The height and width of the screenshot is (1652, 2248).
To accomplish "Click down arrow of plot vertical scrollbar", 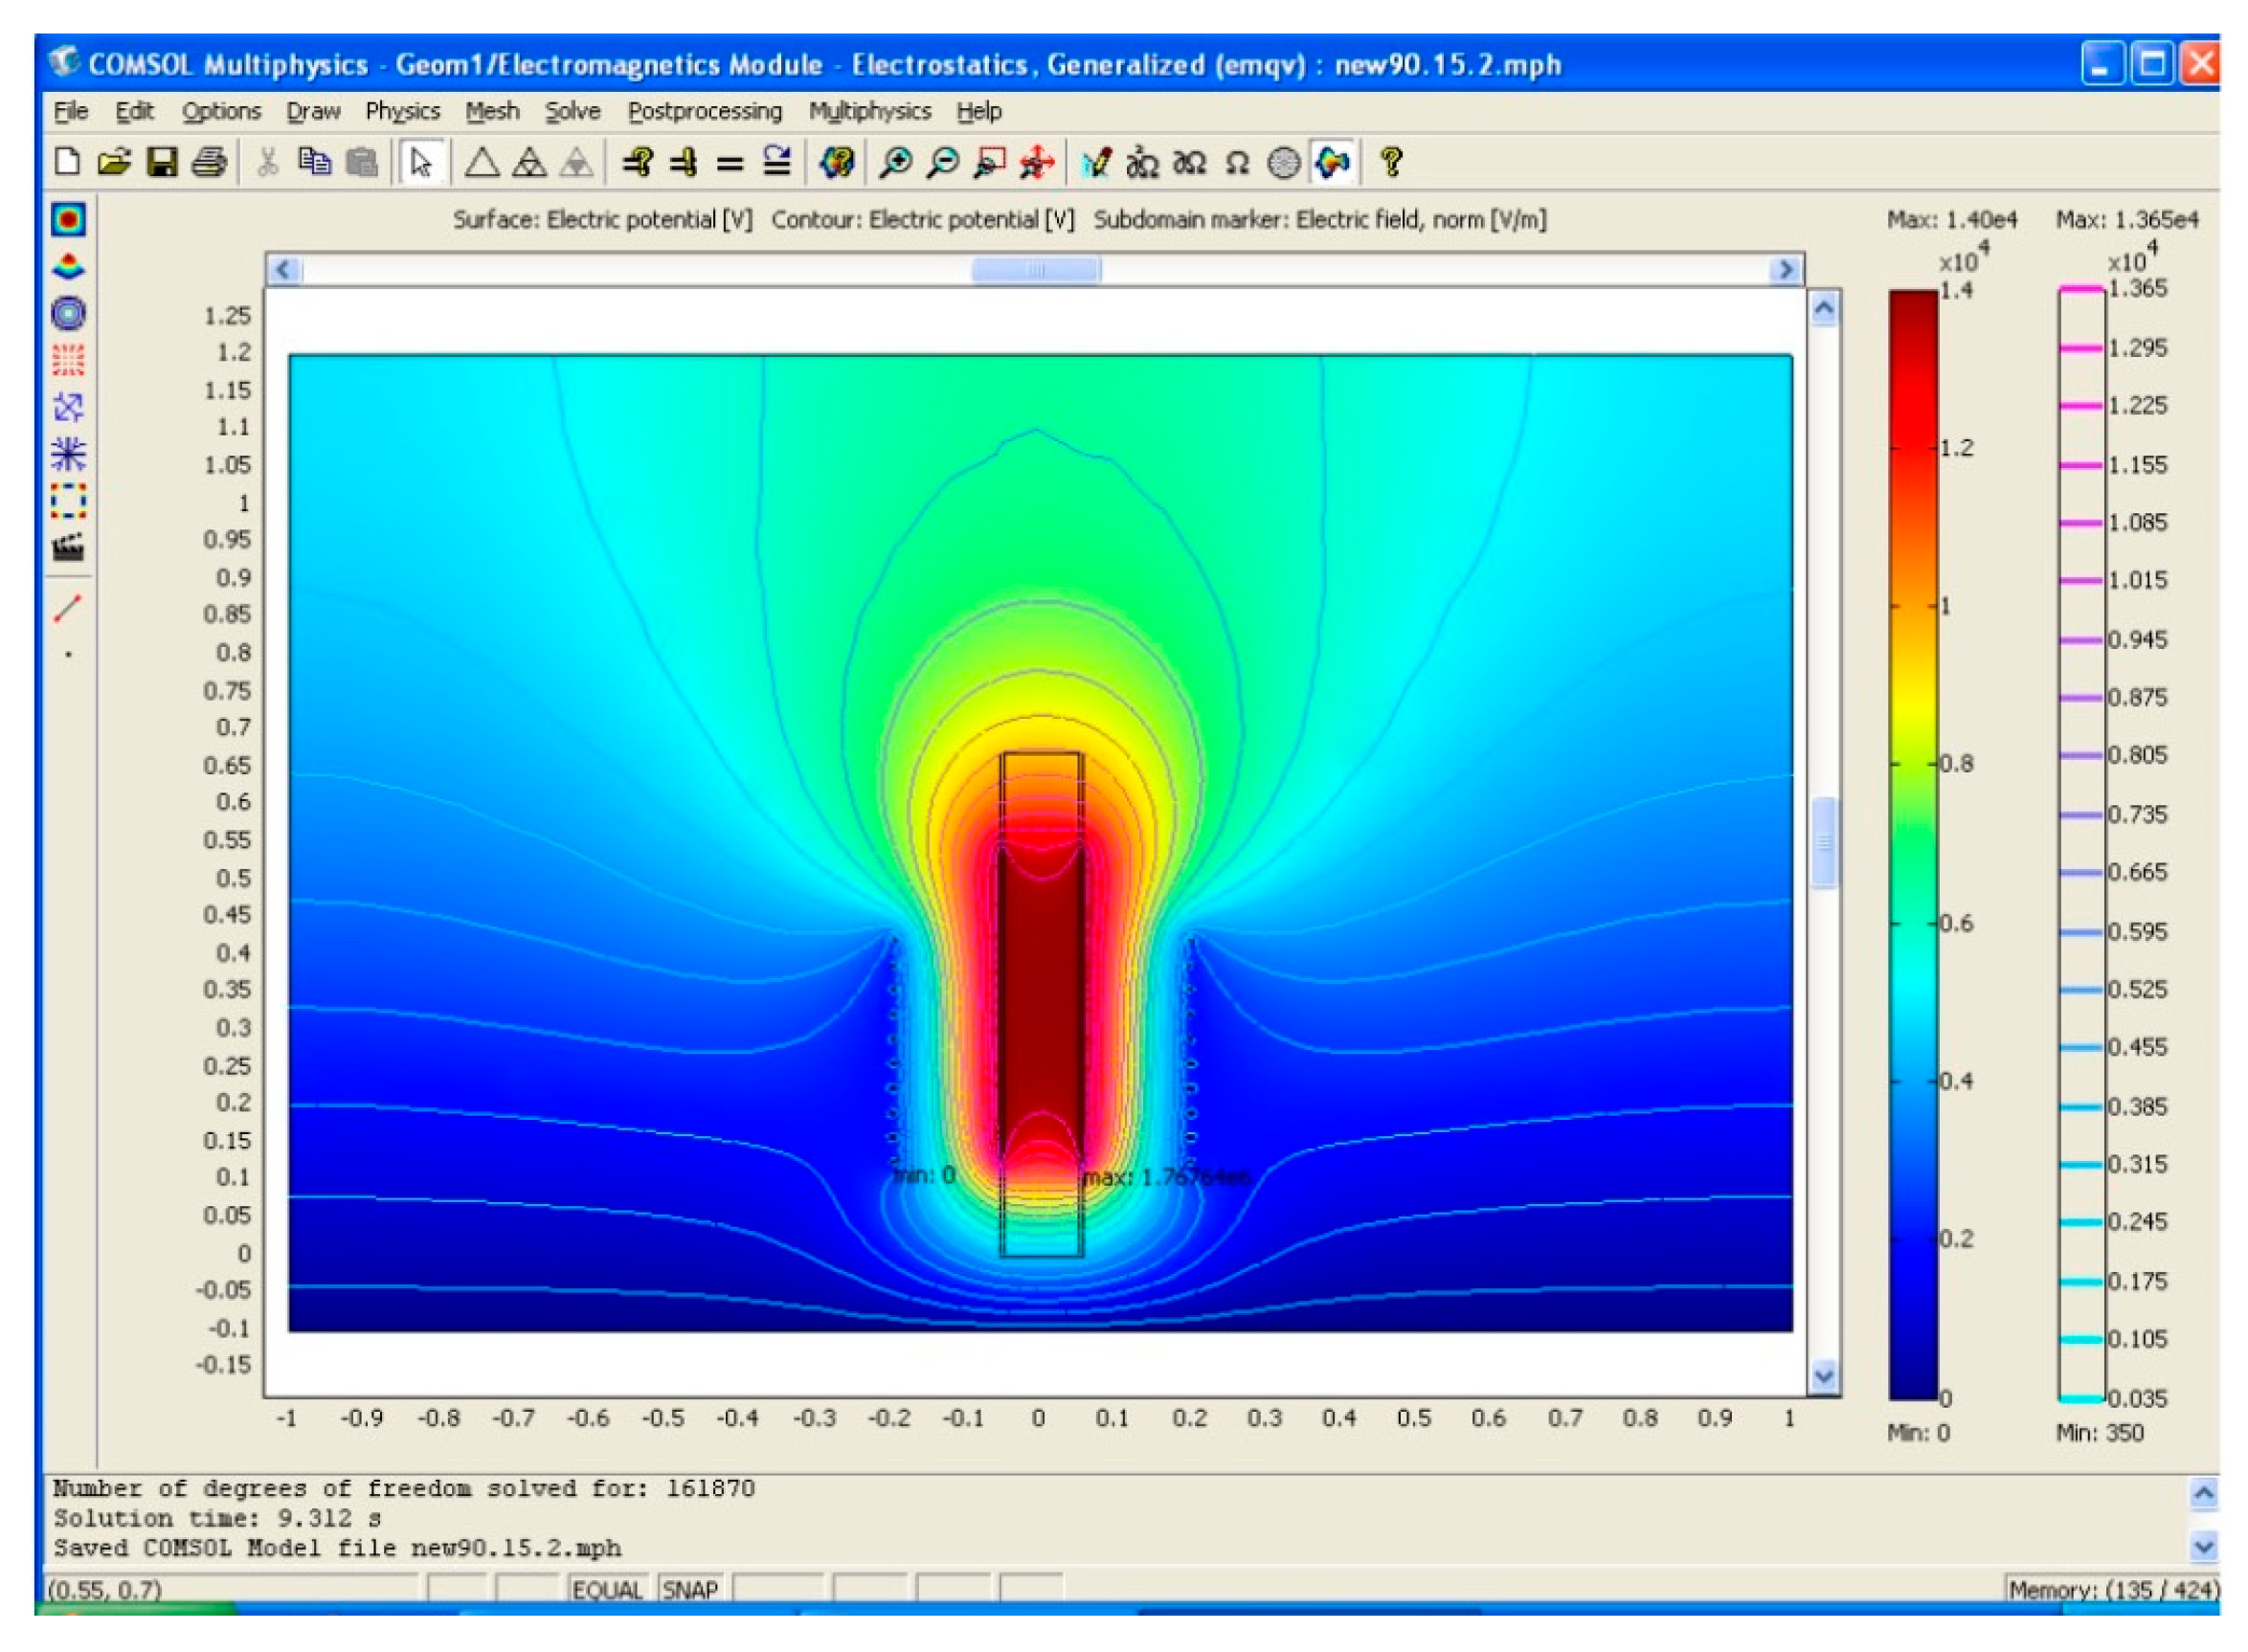I will [x=1824, y=1376].
